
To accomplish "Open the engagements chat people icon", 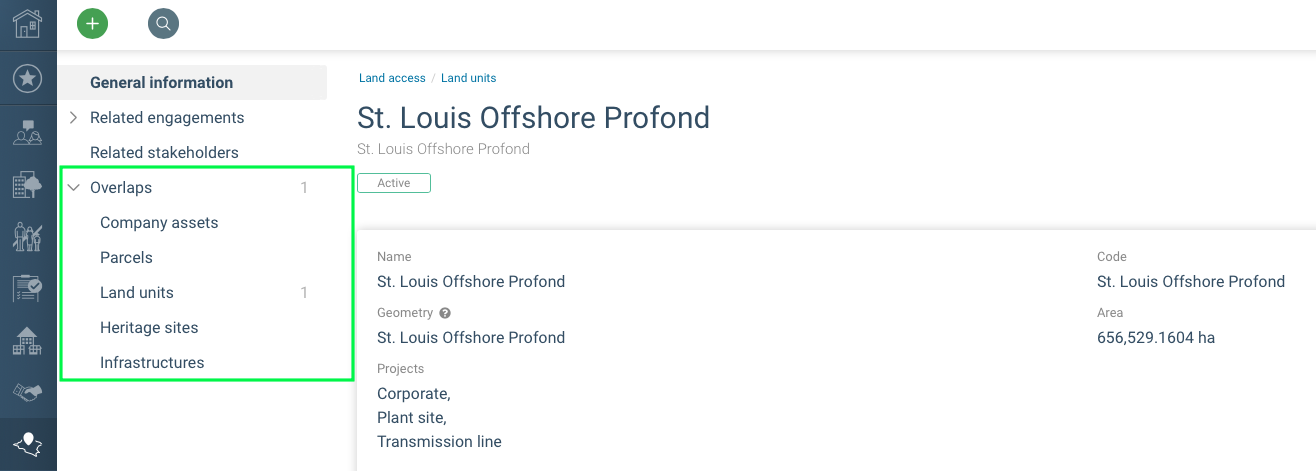I will point(27,131).
